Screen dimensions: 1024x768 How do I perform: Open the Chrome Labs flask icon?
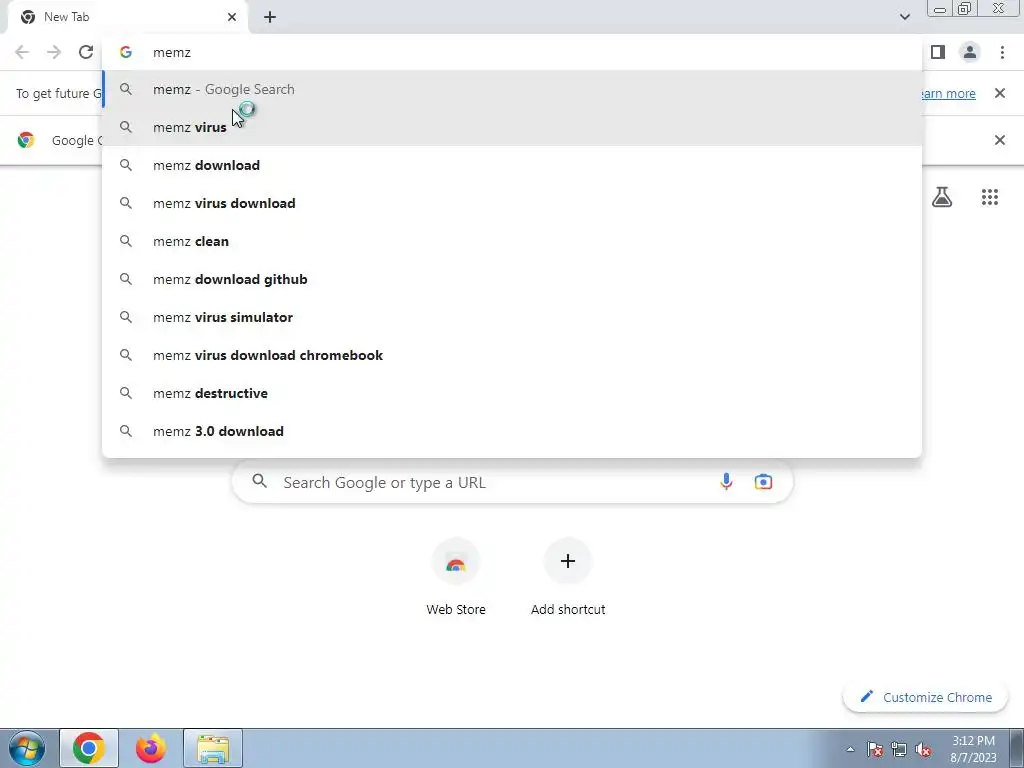click(x=942, y=197)
